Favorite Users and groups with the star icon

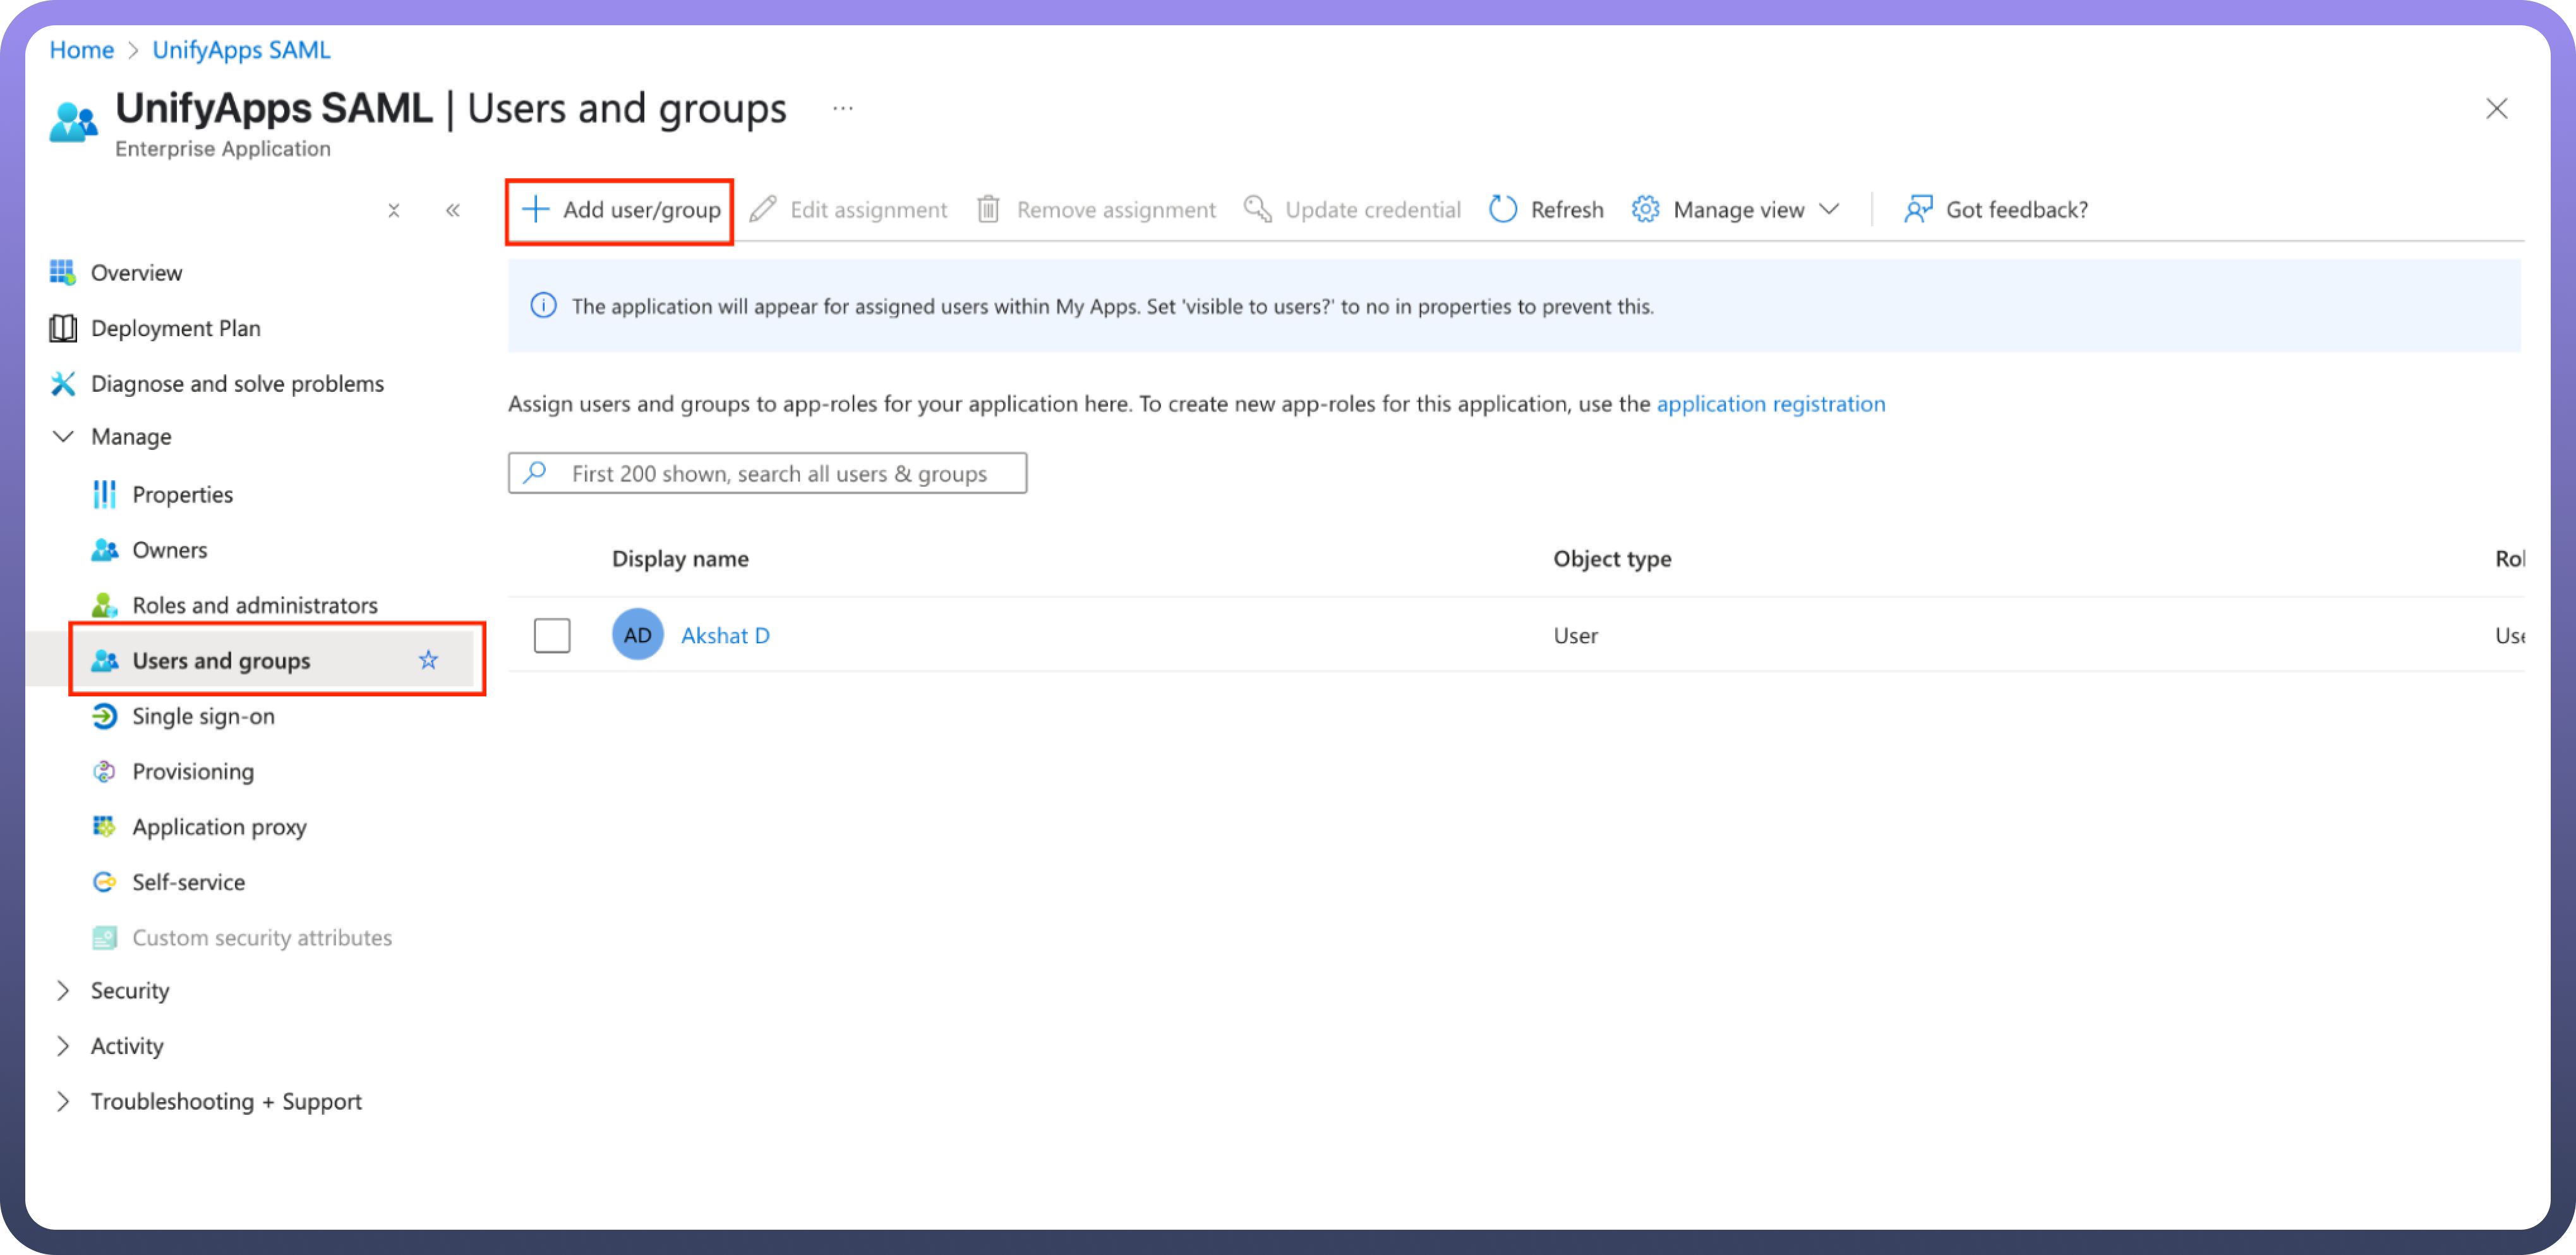pyautogui.click(x=428, y=660)
